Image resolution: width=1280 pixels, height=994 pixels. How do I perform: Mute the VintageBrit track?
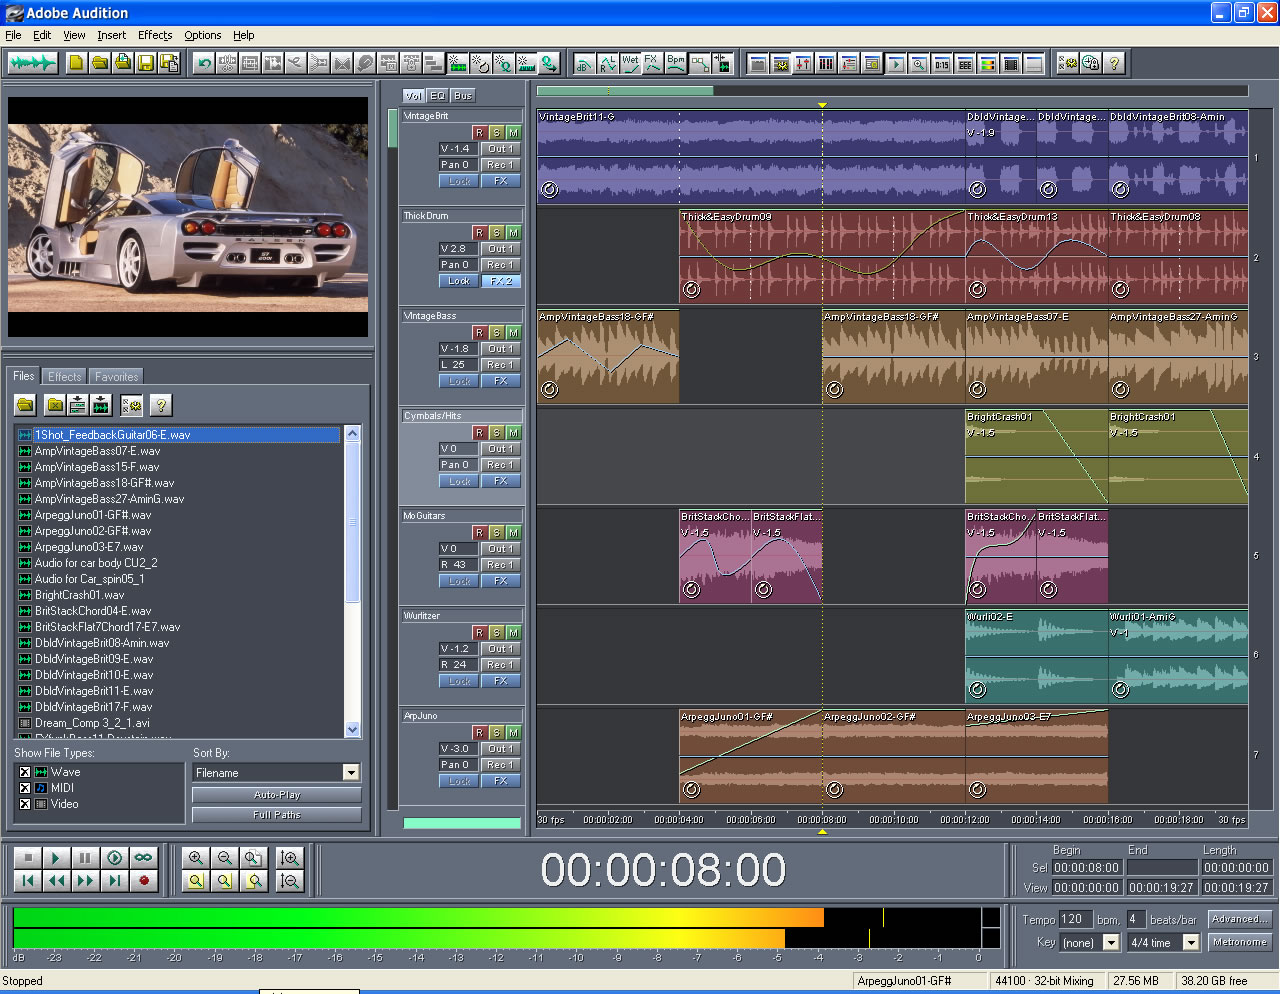point(513,132)
